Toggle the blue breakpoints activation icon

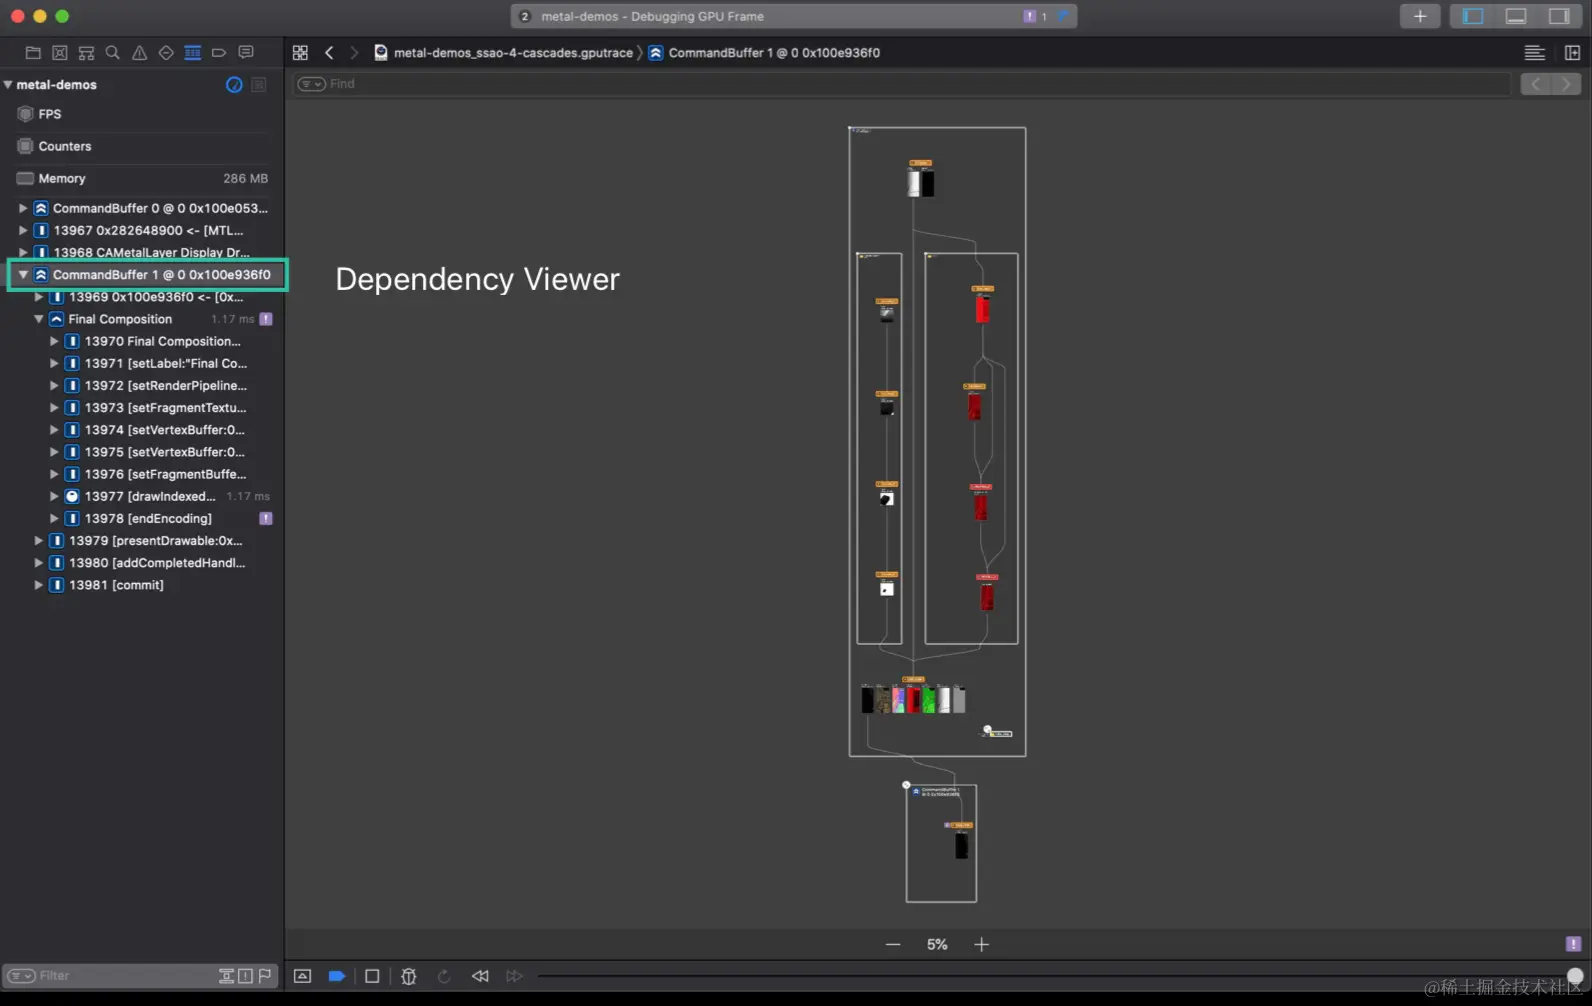click(x=337, y=976)
